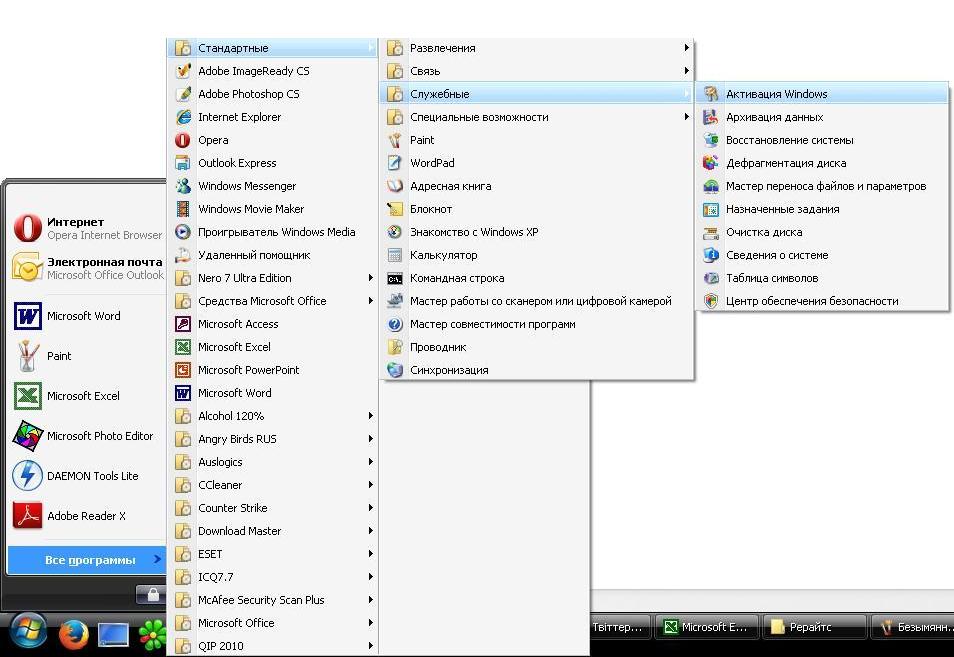This screenshot has height=657, width=954.
Task: Select the Служебные menu entry
Action: point(537,94)
